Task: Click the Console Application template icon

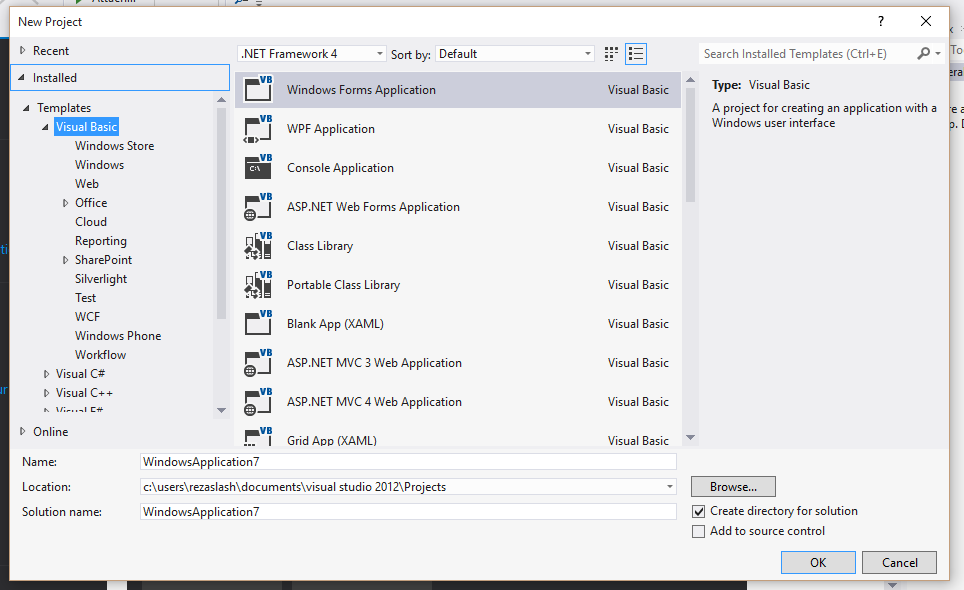Action: point(258,167)
